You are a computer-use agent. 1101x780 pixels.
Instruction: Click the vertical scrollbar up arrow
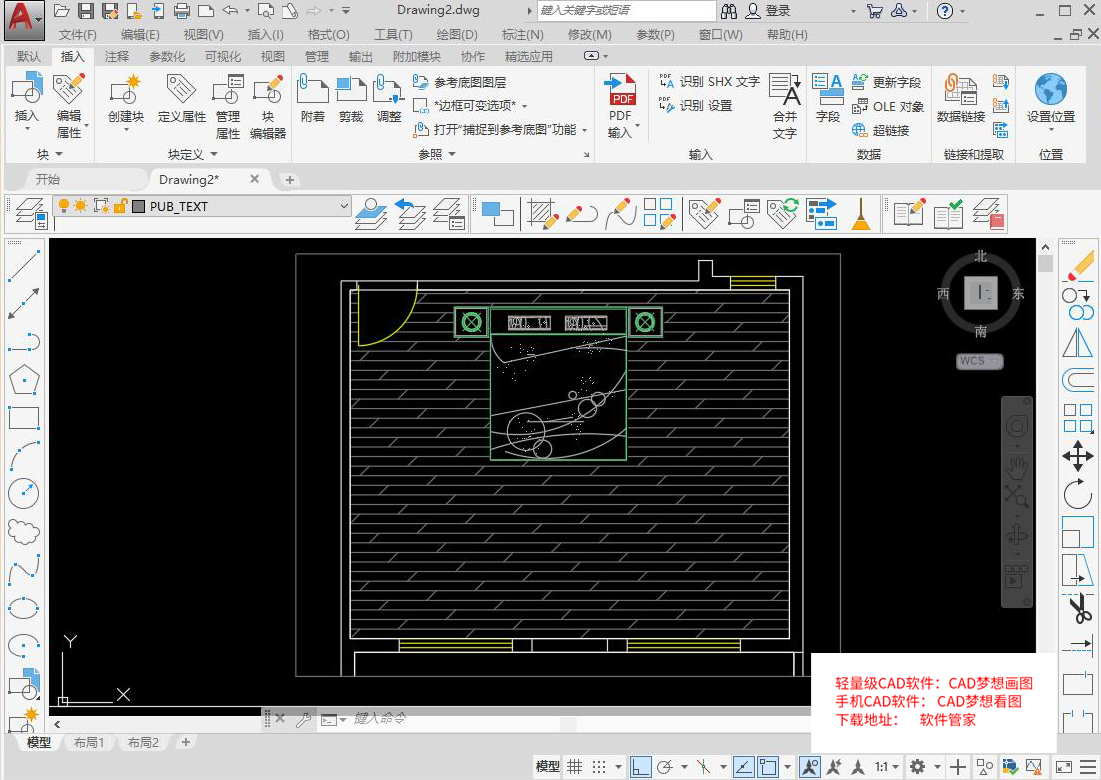(1046, 247)
